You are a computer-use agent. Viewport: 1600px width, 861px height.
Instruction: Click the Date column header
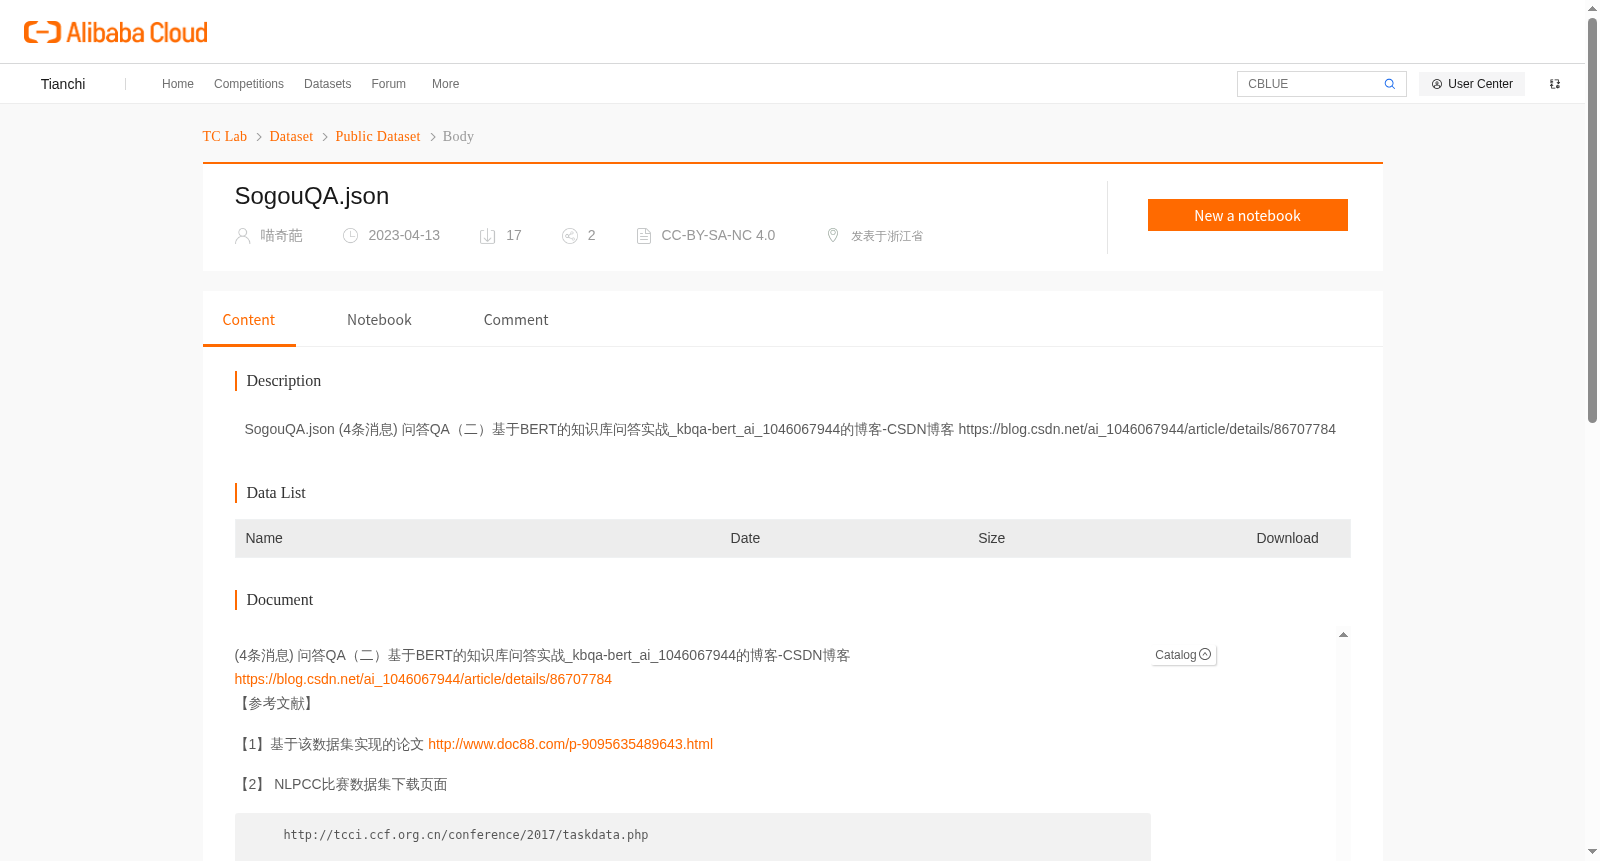(745, 538)
